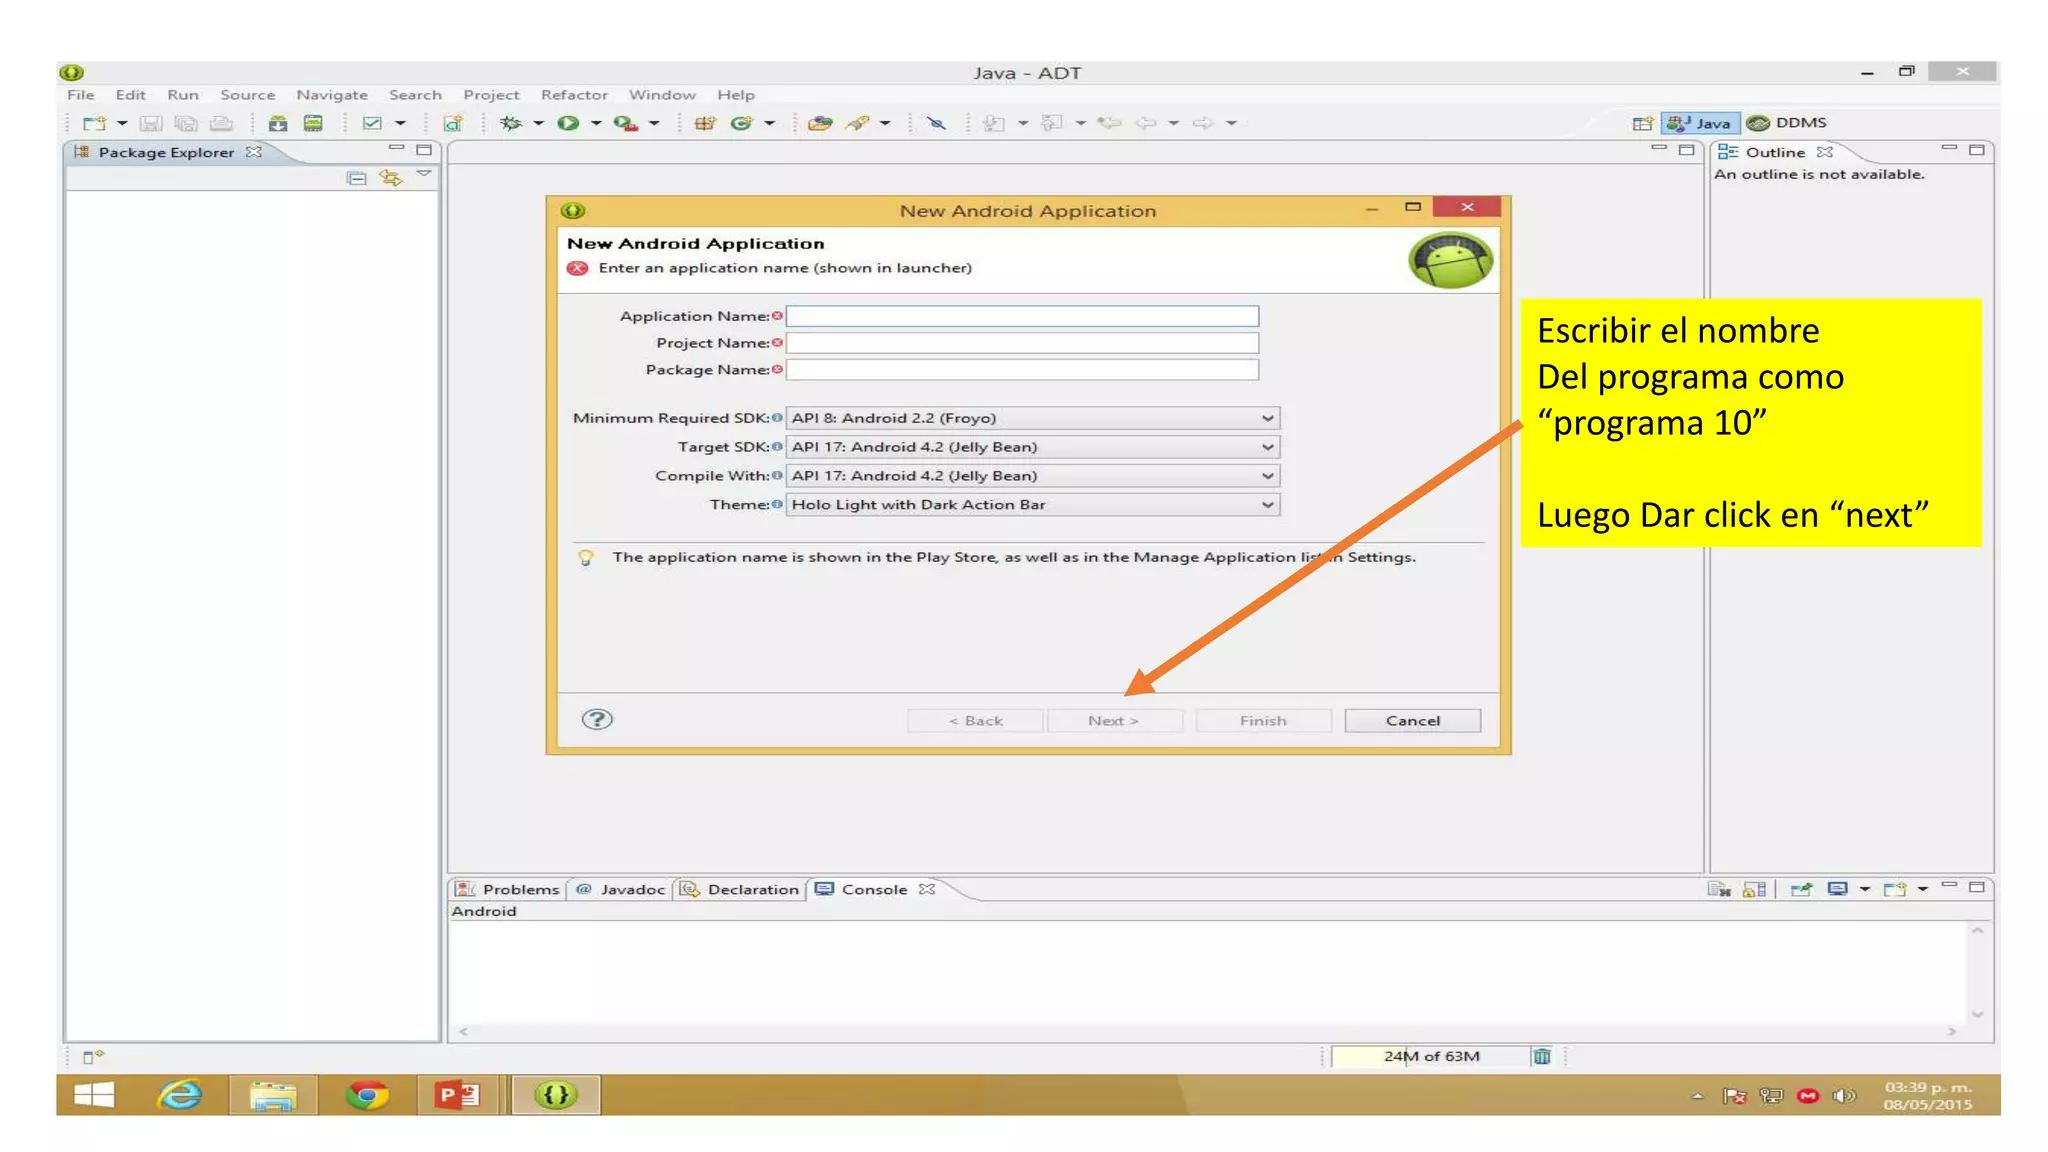This screenshot has height=1152, width=2048.
Task: Toggle Link with Editor in Package Explorer
Action: click(390, 178)
